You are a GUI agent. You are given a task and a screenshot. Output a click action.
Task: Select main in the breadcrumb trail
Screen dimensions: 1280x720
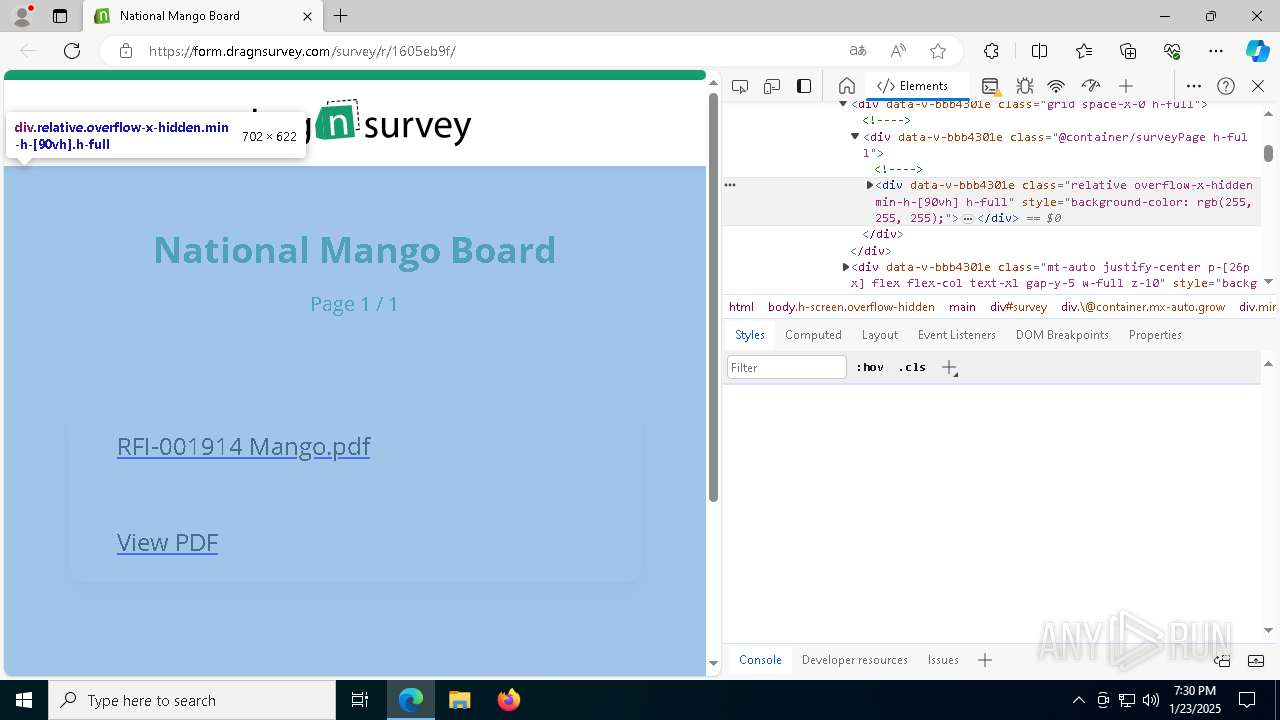coord(962,307)
